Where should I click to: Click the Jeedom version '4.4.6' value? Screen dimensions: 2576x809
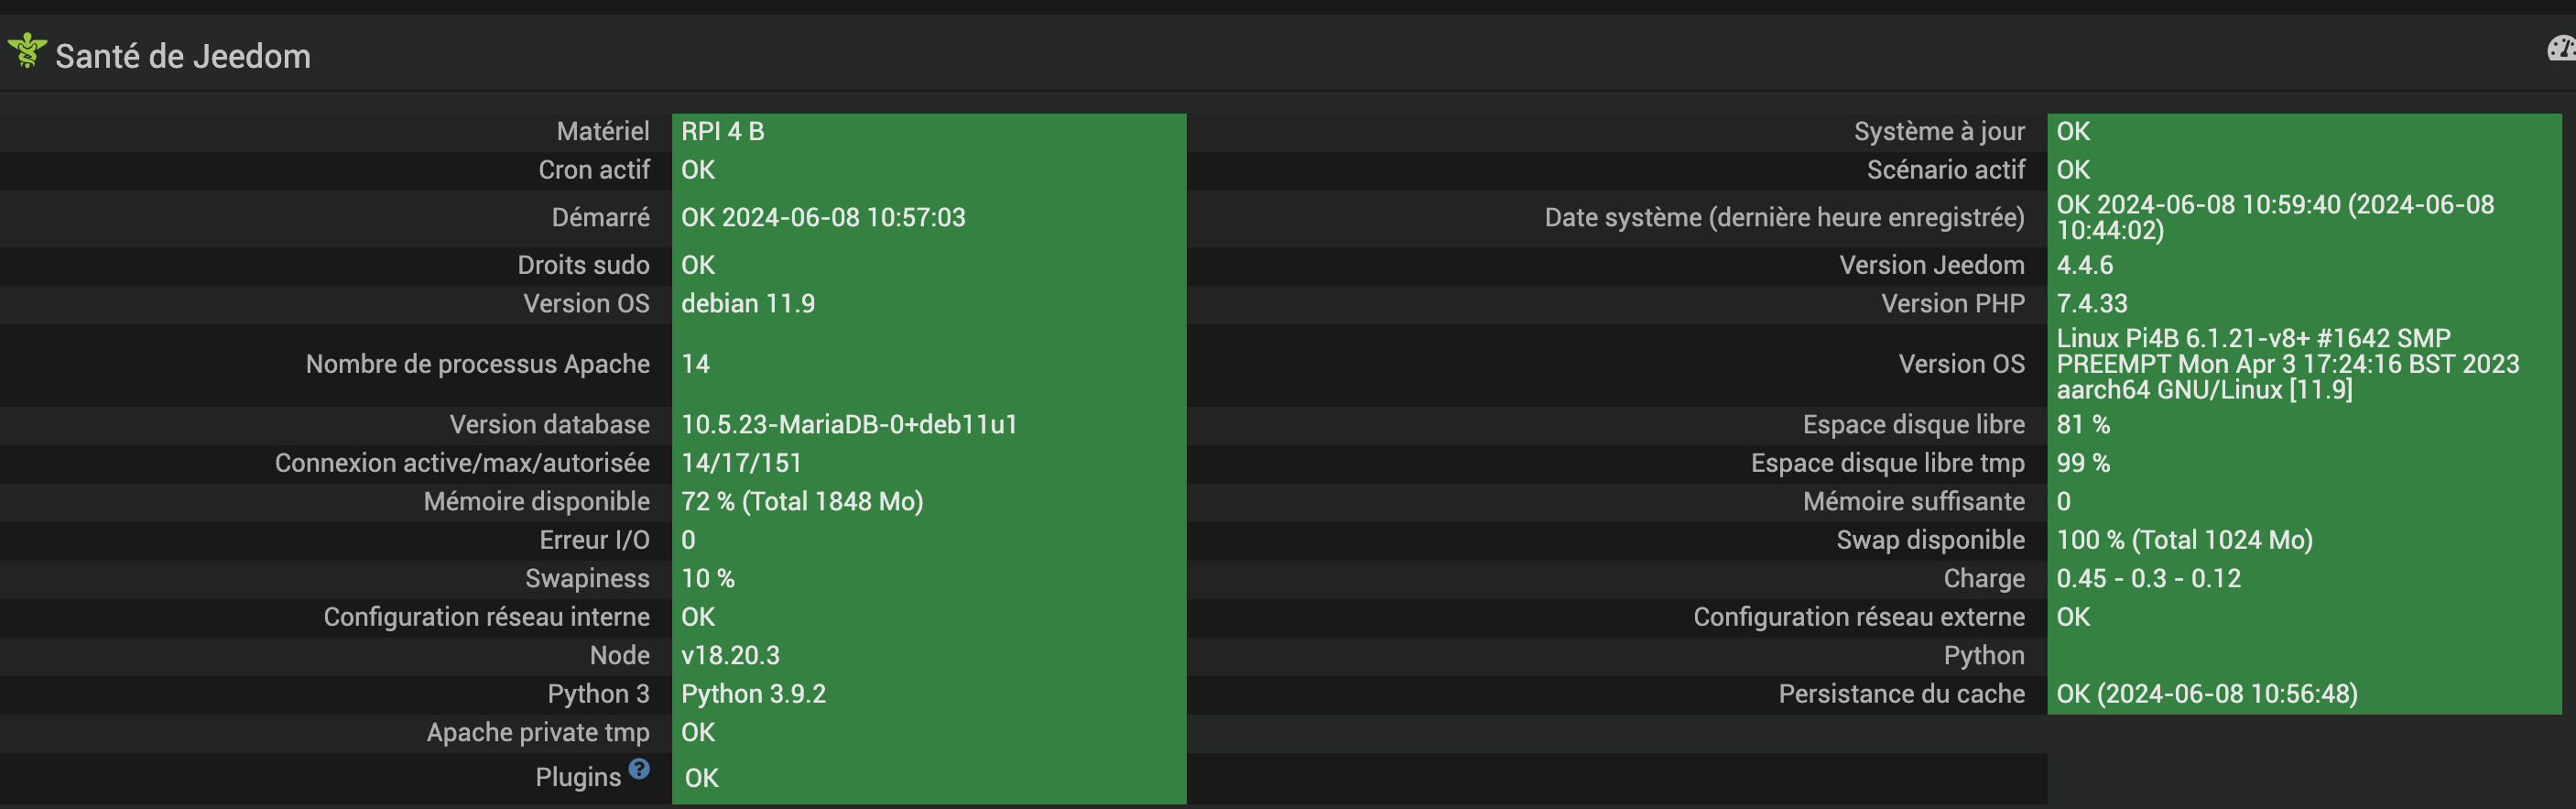click(x=2084, y=265)
